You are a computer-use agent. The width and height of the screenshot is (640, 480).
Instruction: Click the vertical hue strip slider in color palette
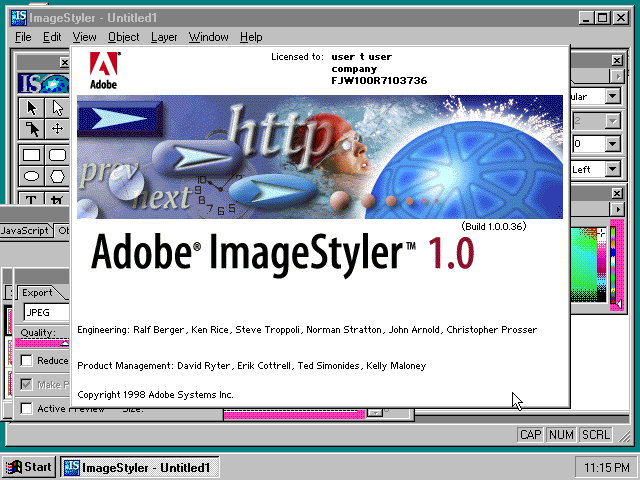pyautogui.click(x=613, y=264)
